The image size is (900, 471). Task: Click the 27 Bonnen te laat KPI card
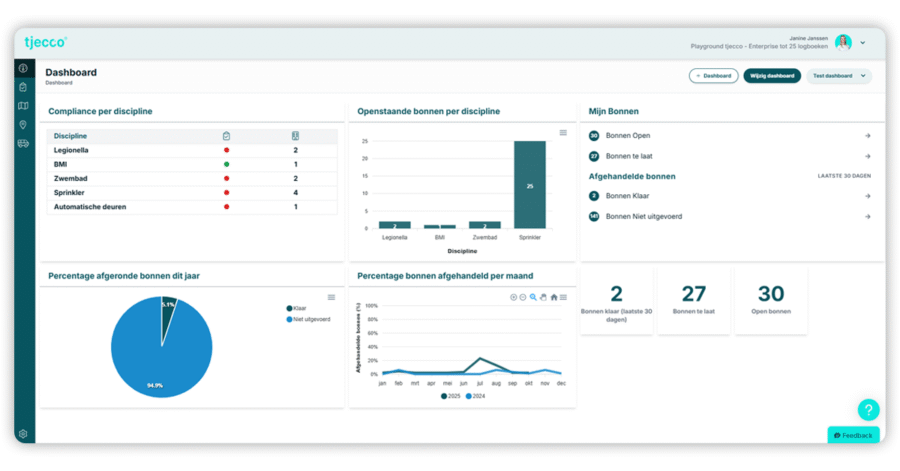pos(693,301)
